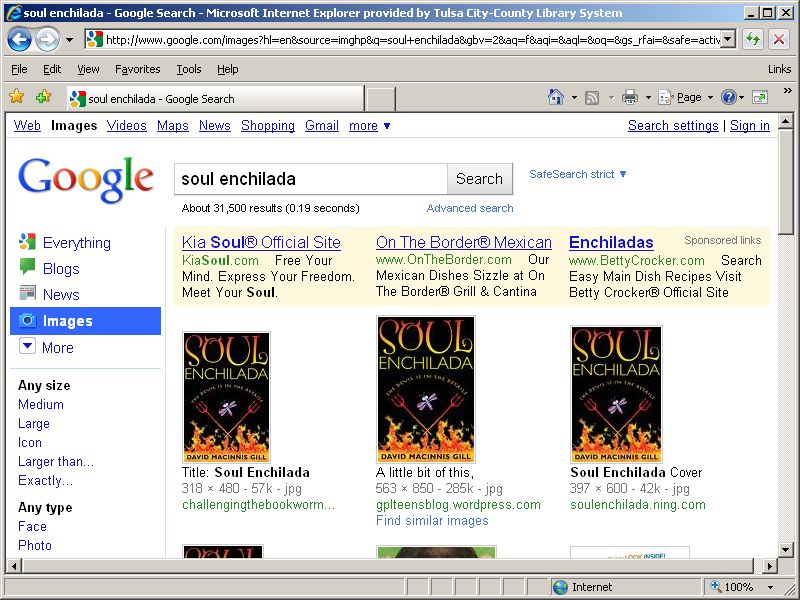This screenshot has height=600, width=800.
Task: Click the Forward navigation arrow
Action: pos(47,40)
